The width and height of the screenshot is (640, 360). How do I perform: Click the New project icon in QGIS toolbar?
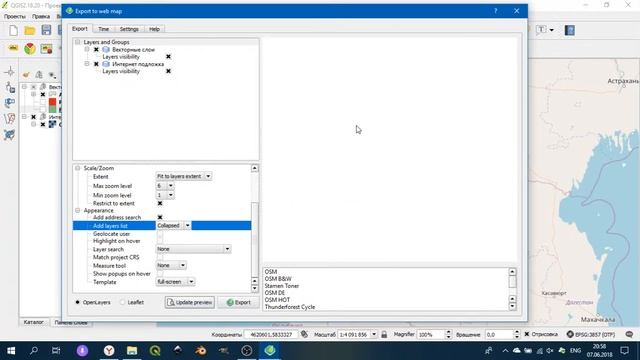pyautogui.click(x=13, y=30)
